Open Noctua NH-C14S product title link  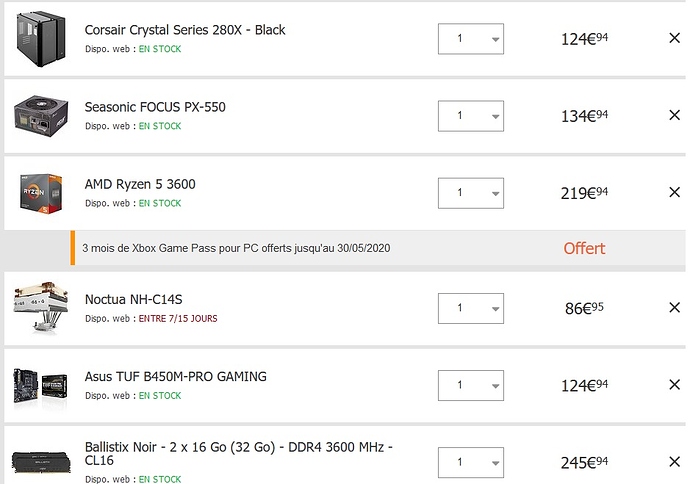pyautogui.click(x=133, y=300)
